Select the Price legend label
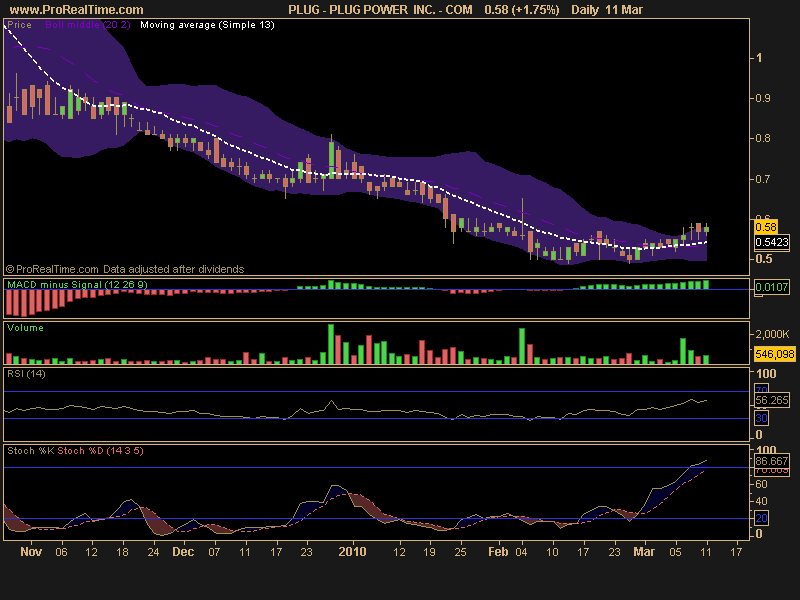The width and height of the screenshot is (800, 600). 19,24
